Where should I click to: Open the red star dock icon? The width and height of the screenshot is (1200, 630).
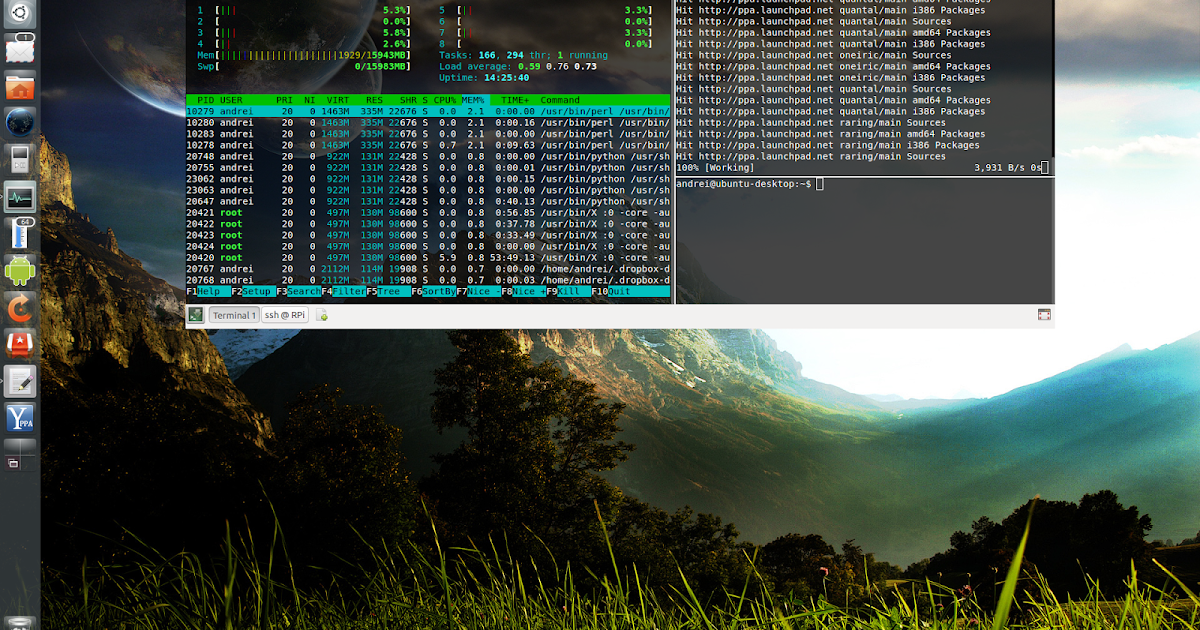point(19,345)
